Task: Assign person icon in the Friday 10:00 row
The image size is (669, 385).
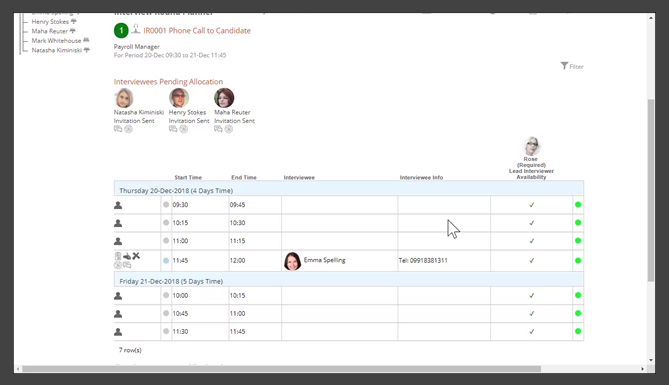Action: (118, 296)
